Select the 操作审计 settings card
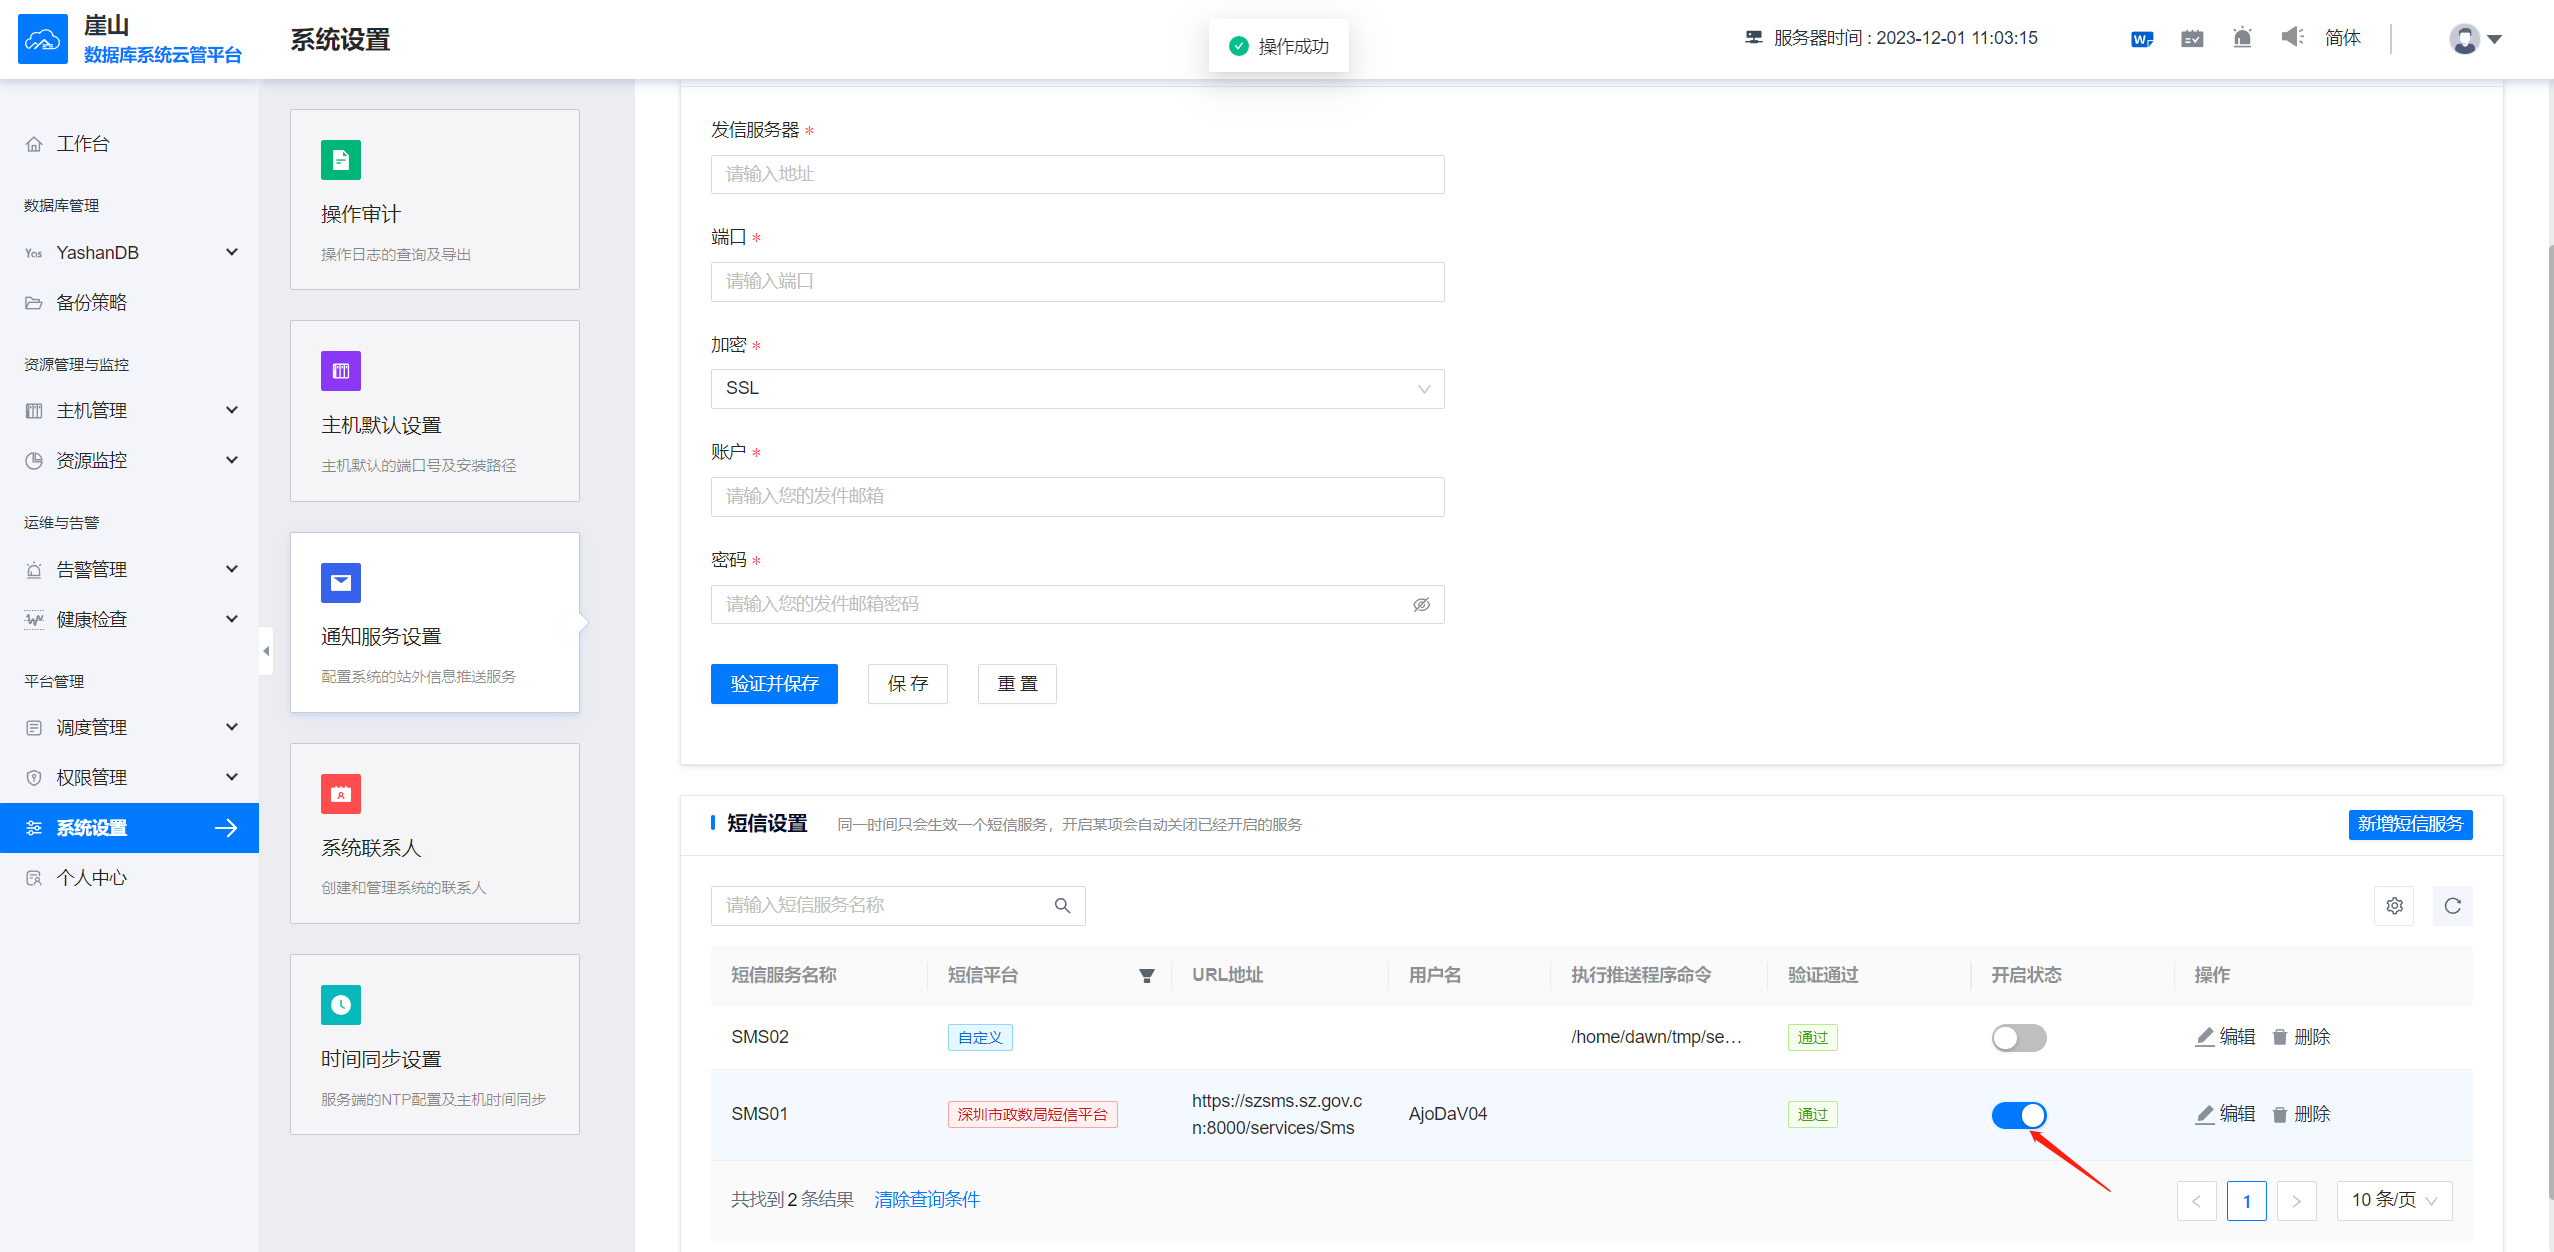2554x1252 pixels. 434,200
